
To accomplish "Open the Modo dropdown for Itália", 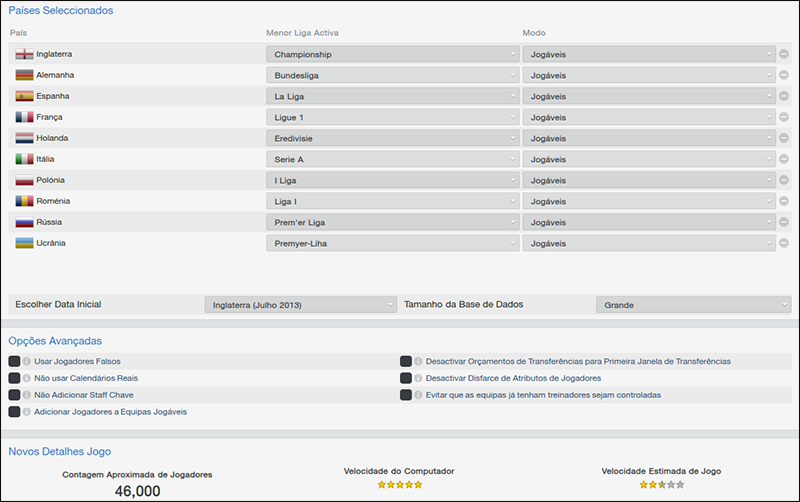I will click(x=648, y=159).
